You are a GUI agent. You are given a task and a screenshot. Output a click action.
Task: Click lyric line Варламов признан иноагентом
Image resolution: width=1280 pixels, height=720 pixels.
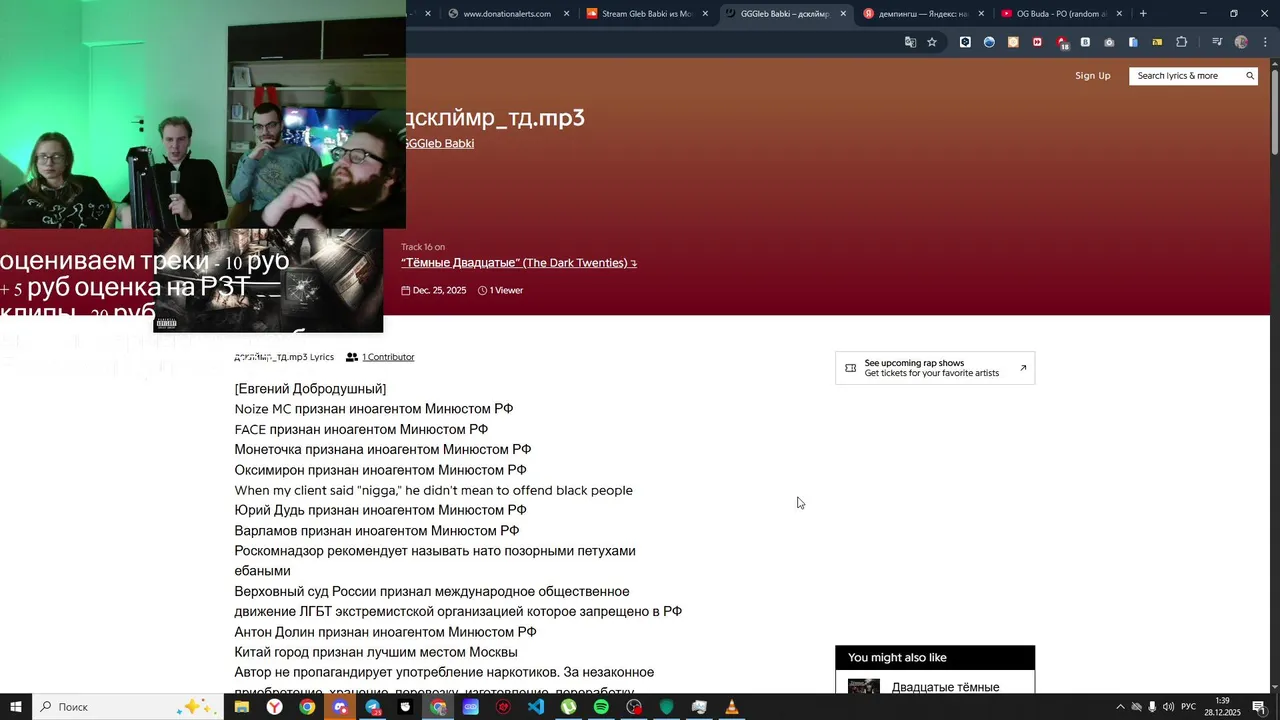coord(377,531)
